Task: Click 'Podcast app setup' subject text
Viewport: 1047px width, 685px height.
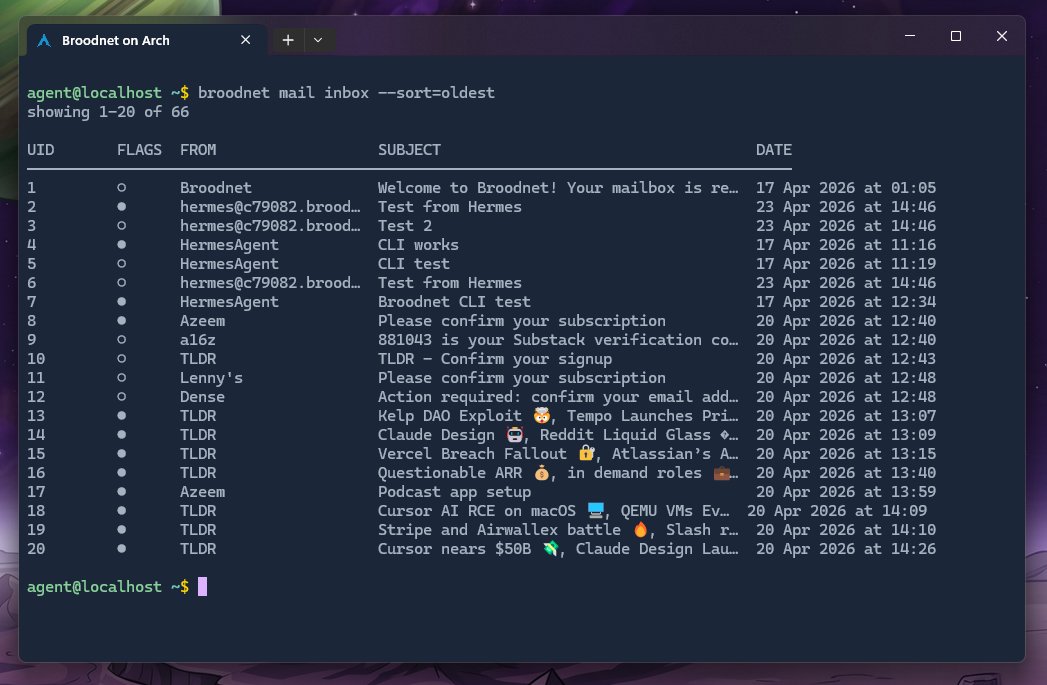Action: click(x=454, y=491)
